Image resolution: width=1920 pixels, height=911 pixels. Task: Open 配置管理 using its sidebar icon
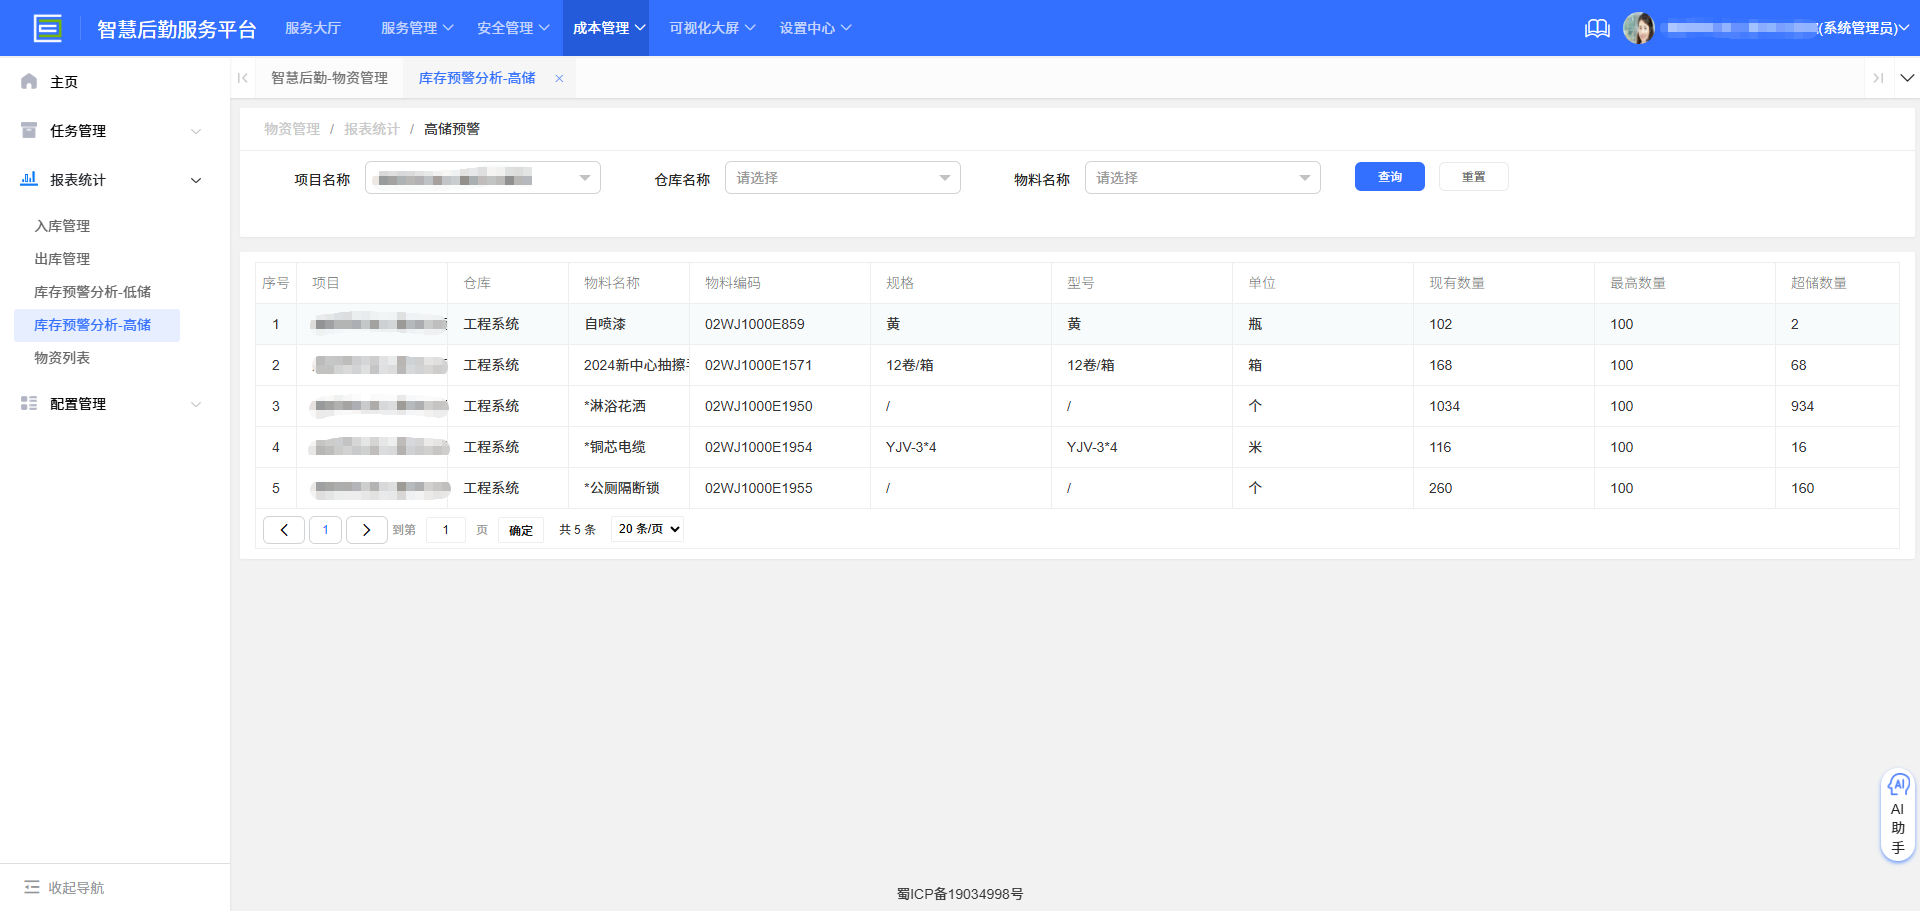29,404
